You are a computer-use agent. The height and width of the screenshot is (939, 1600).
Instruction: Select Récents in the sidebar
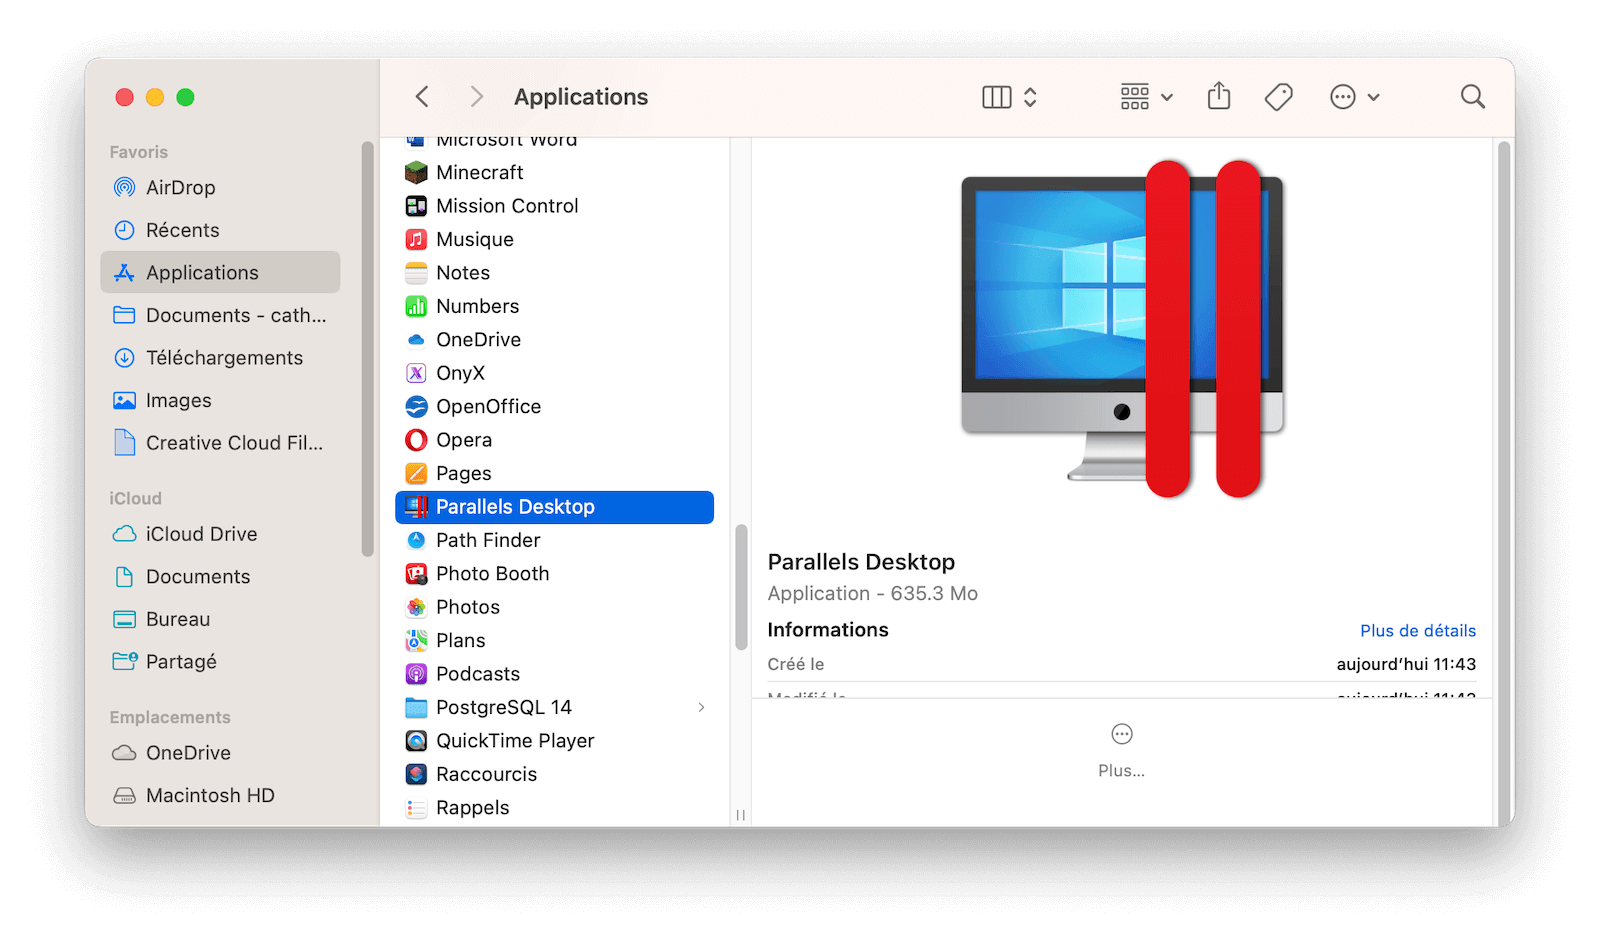coord(220,230)
